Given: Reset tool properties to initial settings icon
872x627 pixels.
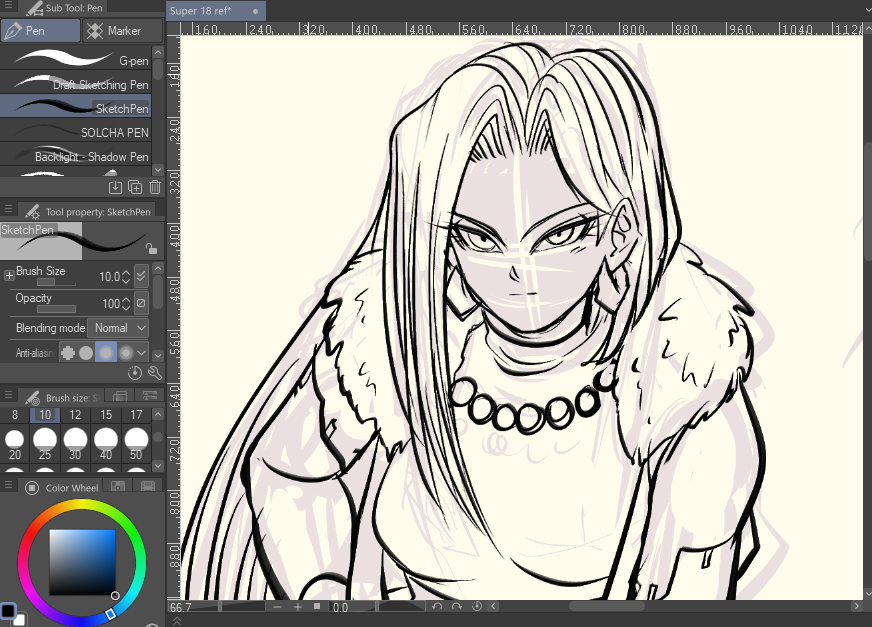Looking at the screenshot, I should 135,373.
